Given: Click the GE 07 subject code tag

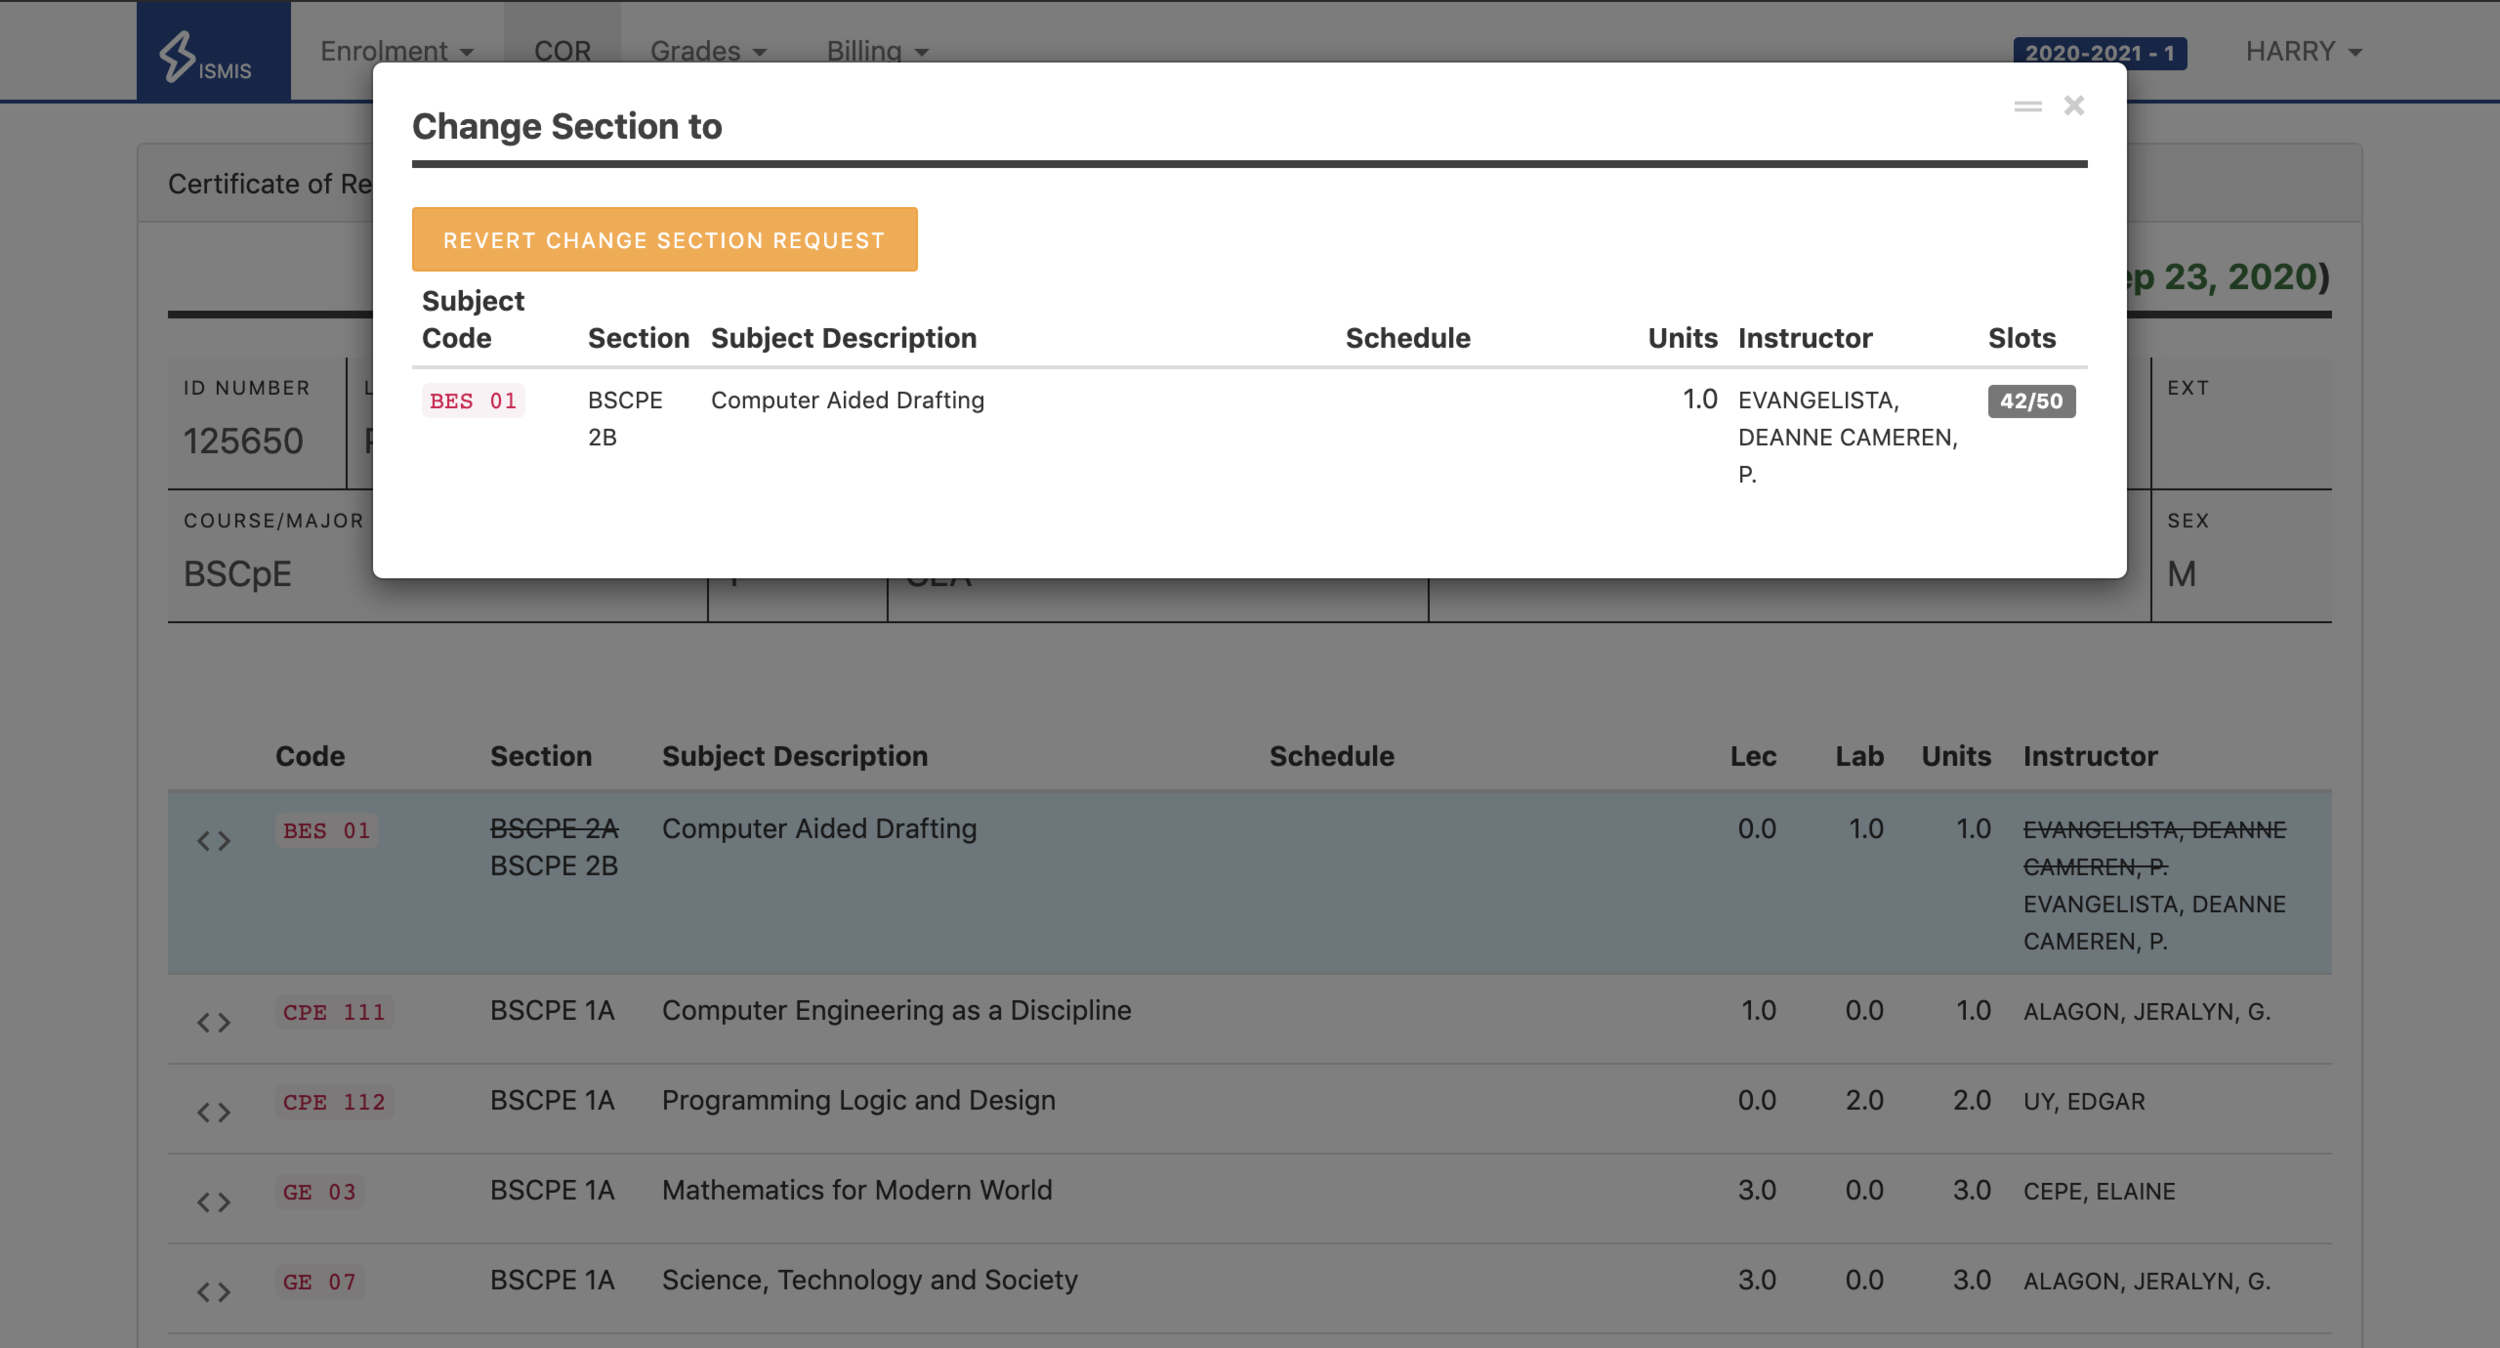Looking at the screenshot, I should [x=319, y=1282].
